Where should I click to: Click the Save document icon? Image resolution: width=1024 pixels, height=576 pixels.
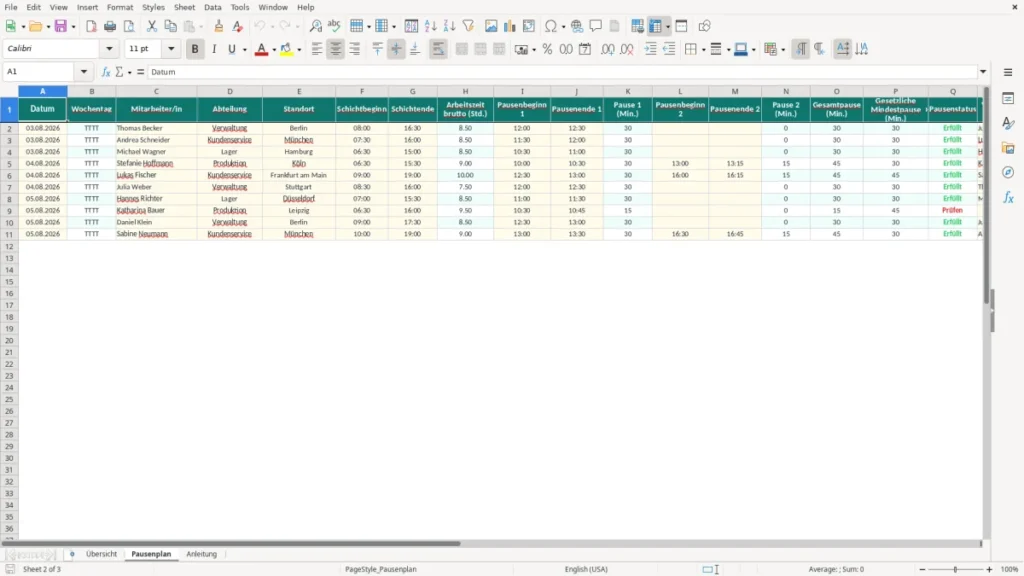[61, 26]
